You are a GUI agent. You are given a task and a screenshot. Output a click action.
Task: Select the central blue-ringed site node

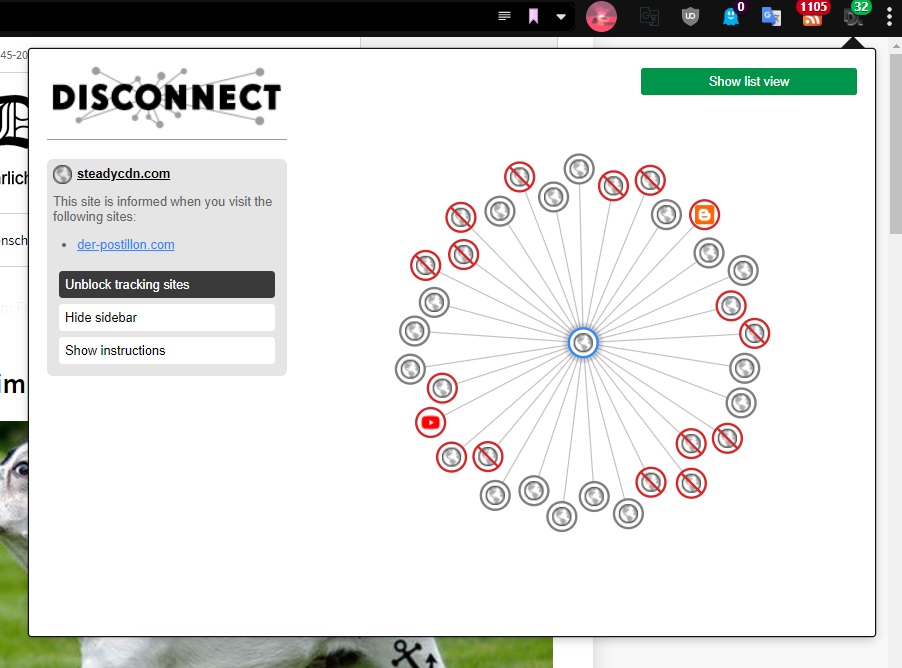583,343
